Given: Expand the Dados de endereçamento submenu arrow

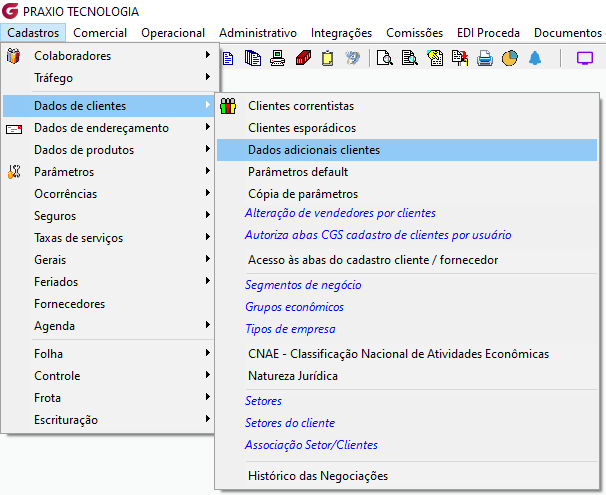Looking at the screenshot, I should click(208, 127).
